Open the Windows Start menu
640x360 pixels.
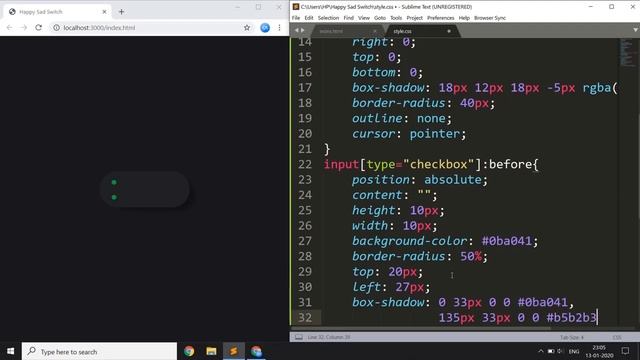tap(11, 351)
